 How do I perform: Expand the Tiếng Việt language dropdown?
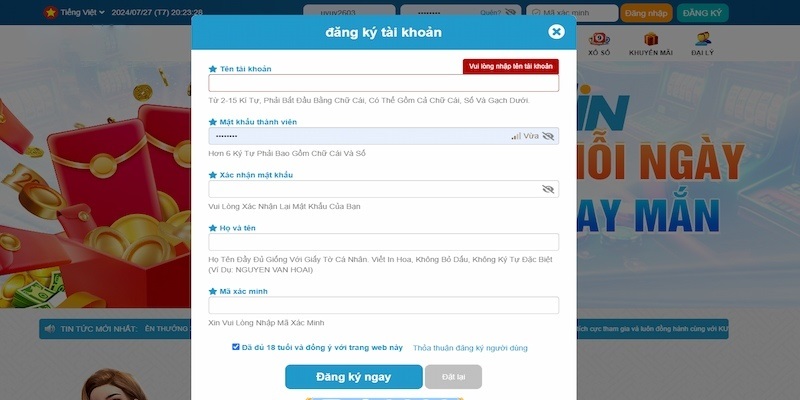pyautogui.click(x=82, y=12)
